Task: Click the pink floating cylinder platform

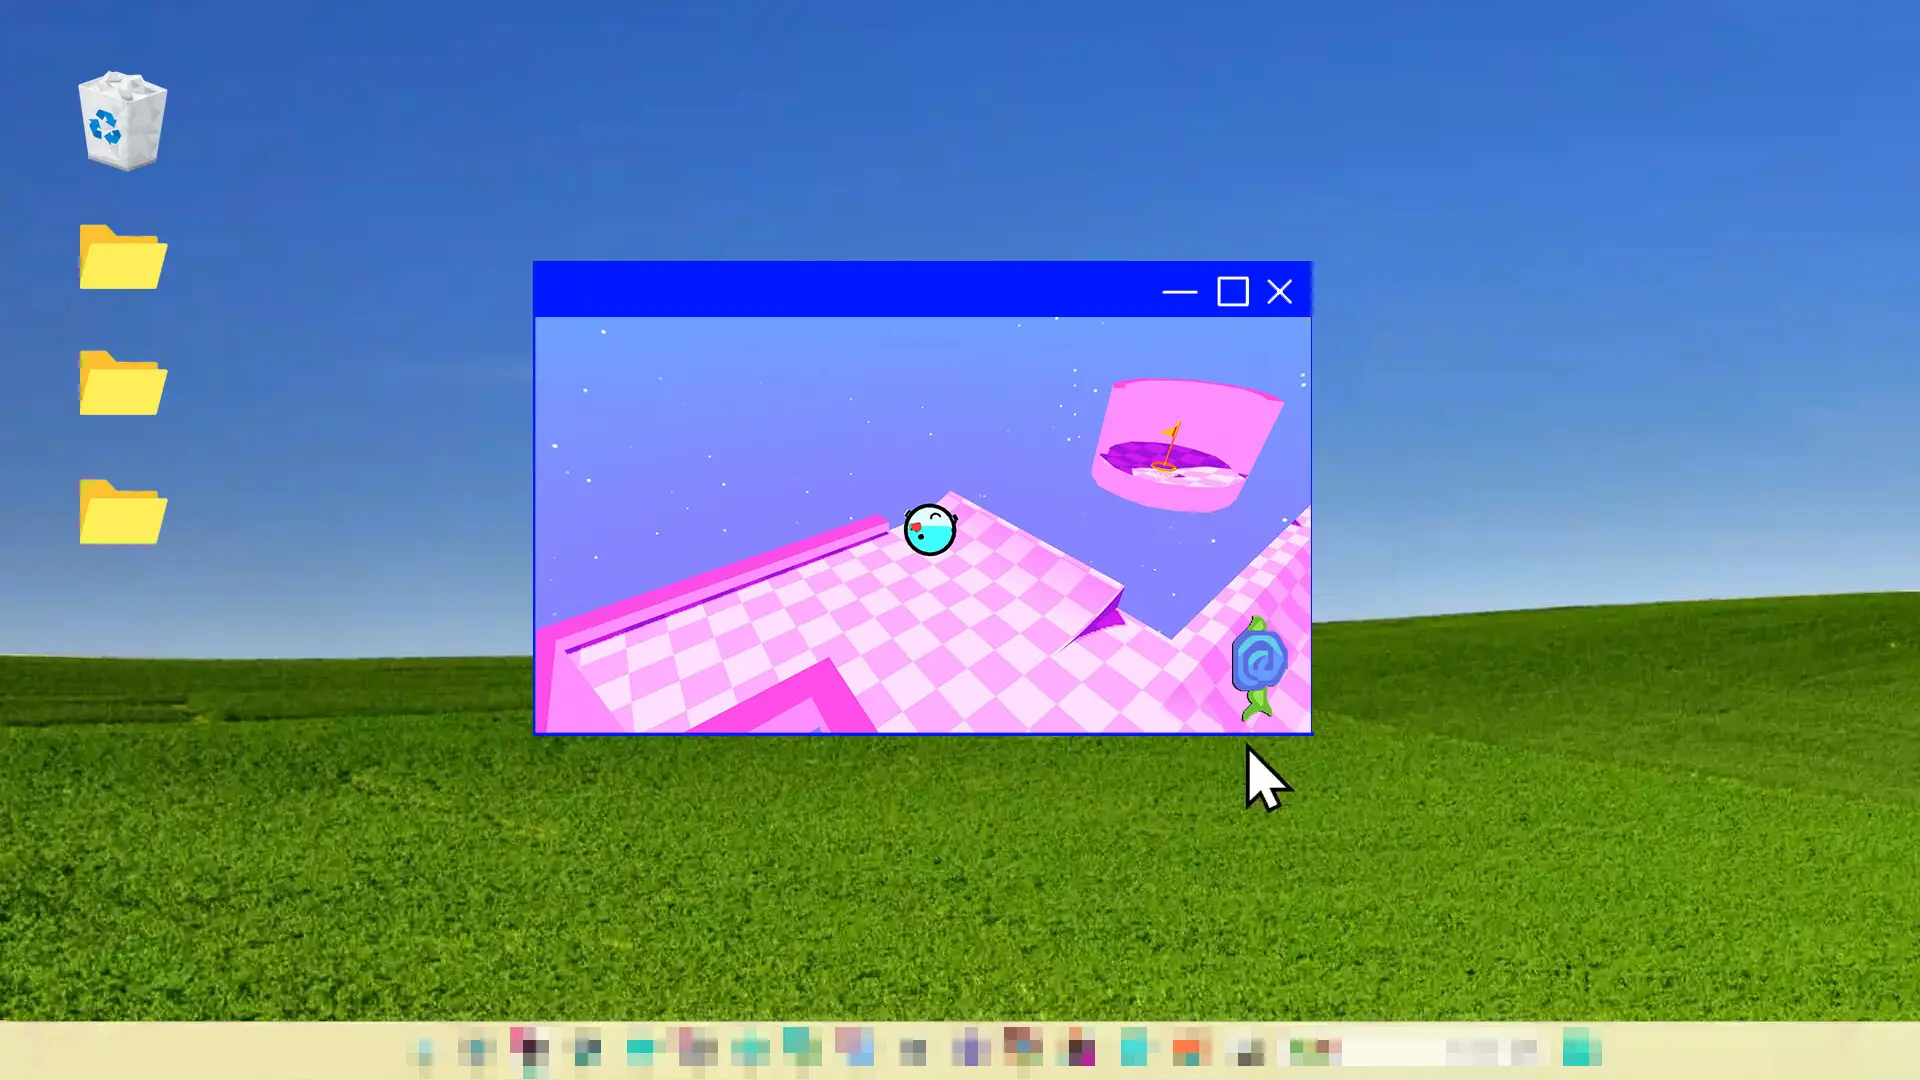Action: [1186, 445]
